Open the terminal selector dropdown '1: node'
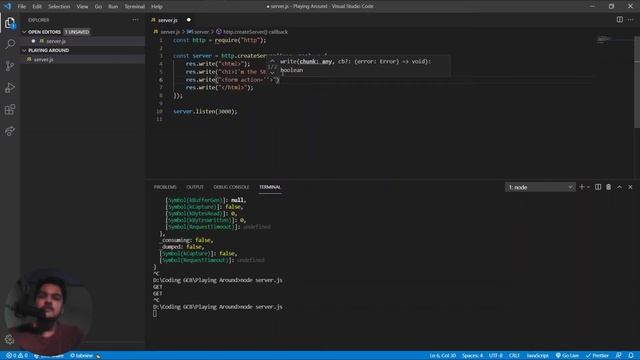The image size is (640, 360). [540, 187]
